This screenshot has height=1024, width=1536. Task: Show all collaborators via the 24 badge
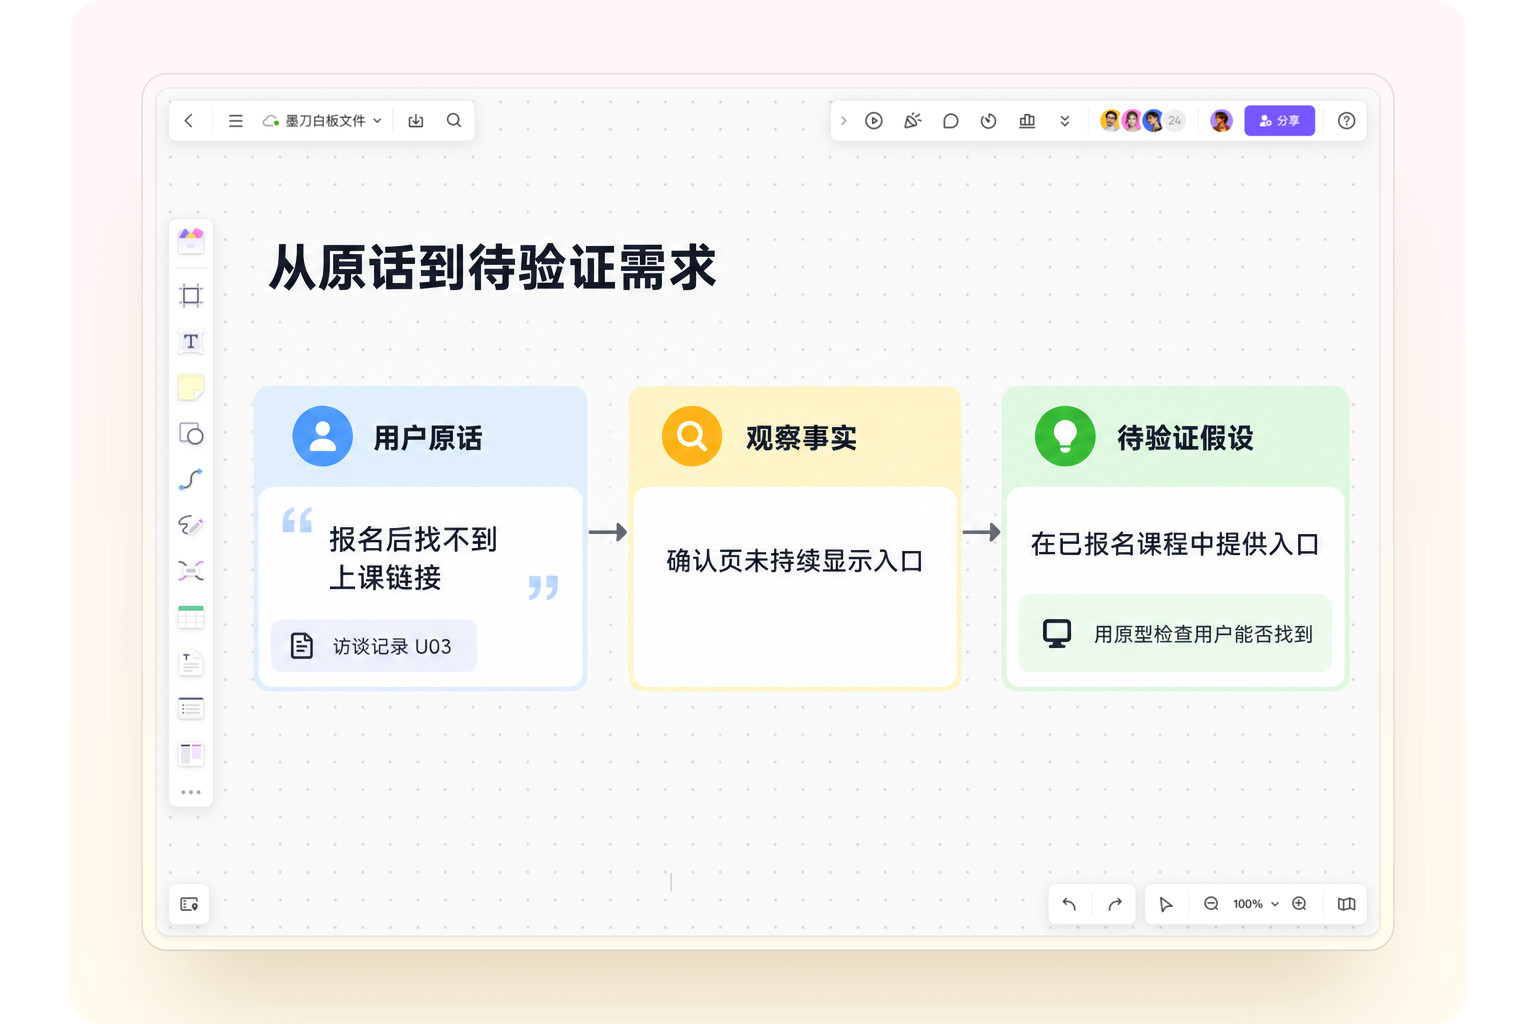point(1175,121)
